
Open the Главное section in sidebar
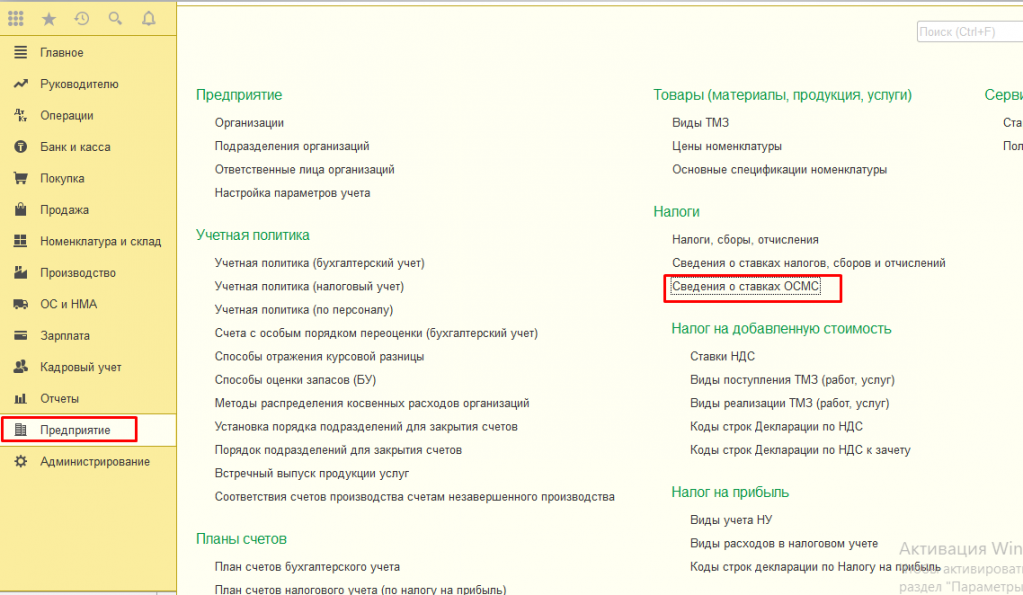point(62,52)
